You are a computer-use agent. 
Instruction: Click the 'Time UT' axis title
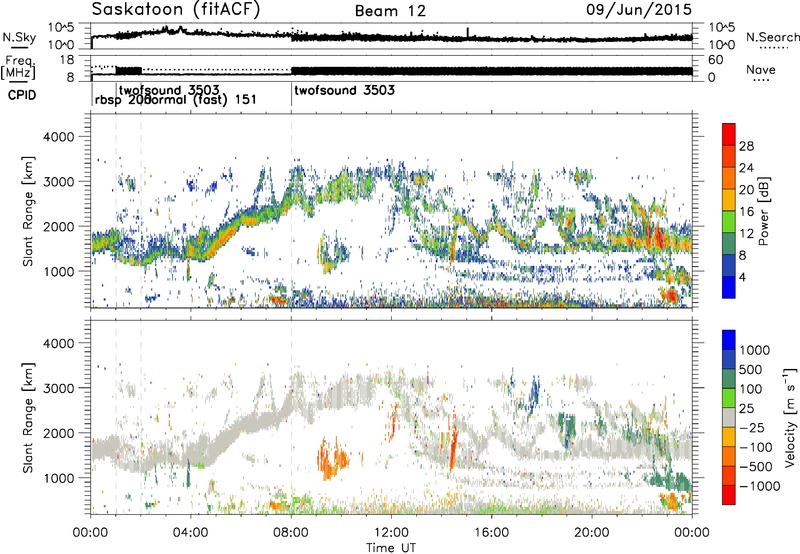391,548
